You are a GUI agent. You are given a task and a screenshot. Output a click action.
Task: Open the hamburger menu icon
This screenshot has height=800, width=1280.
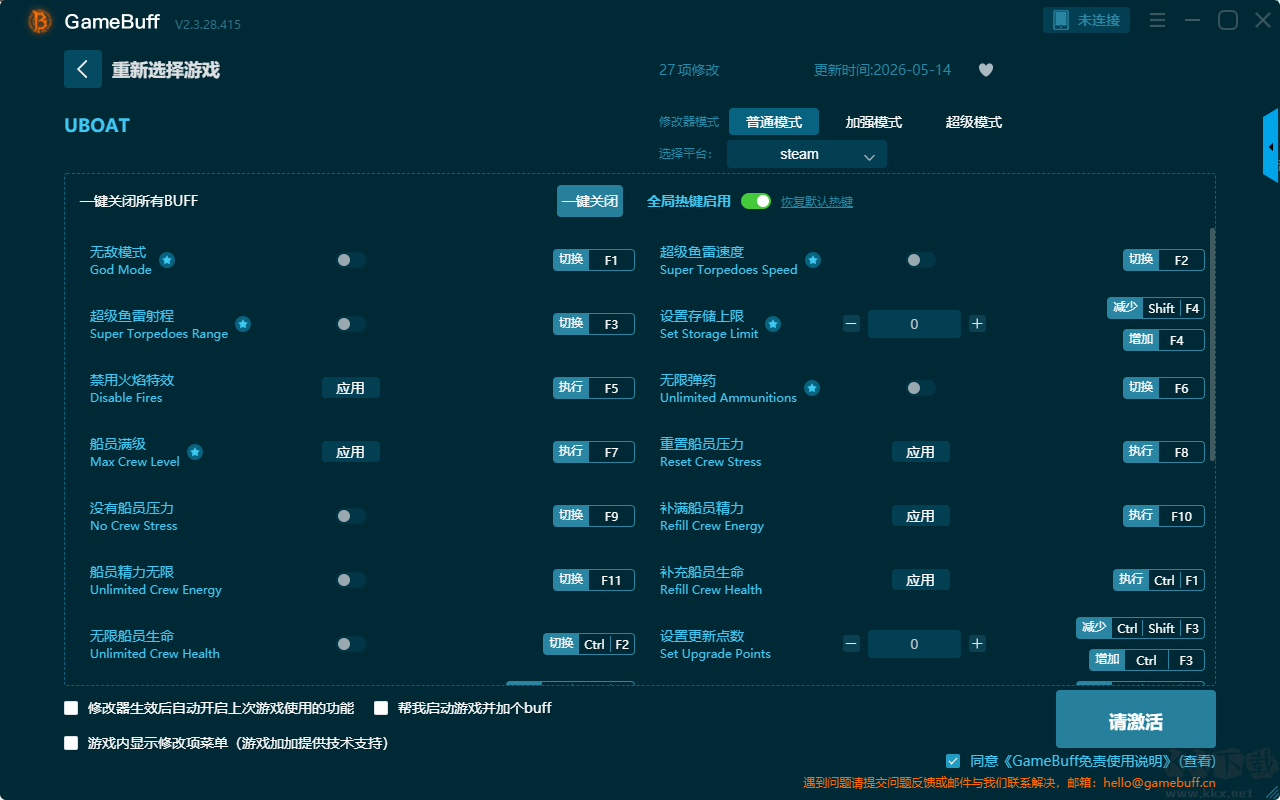coord(1157,20)
